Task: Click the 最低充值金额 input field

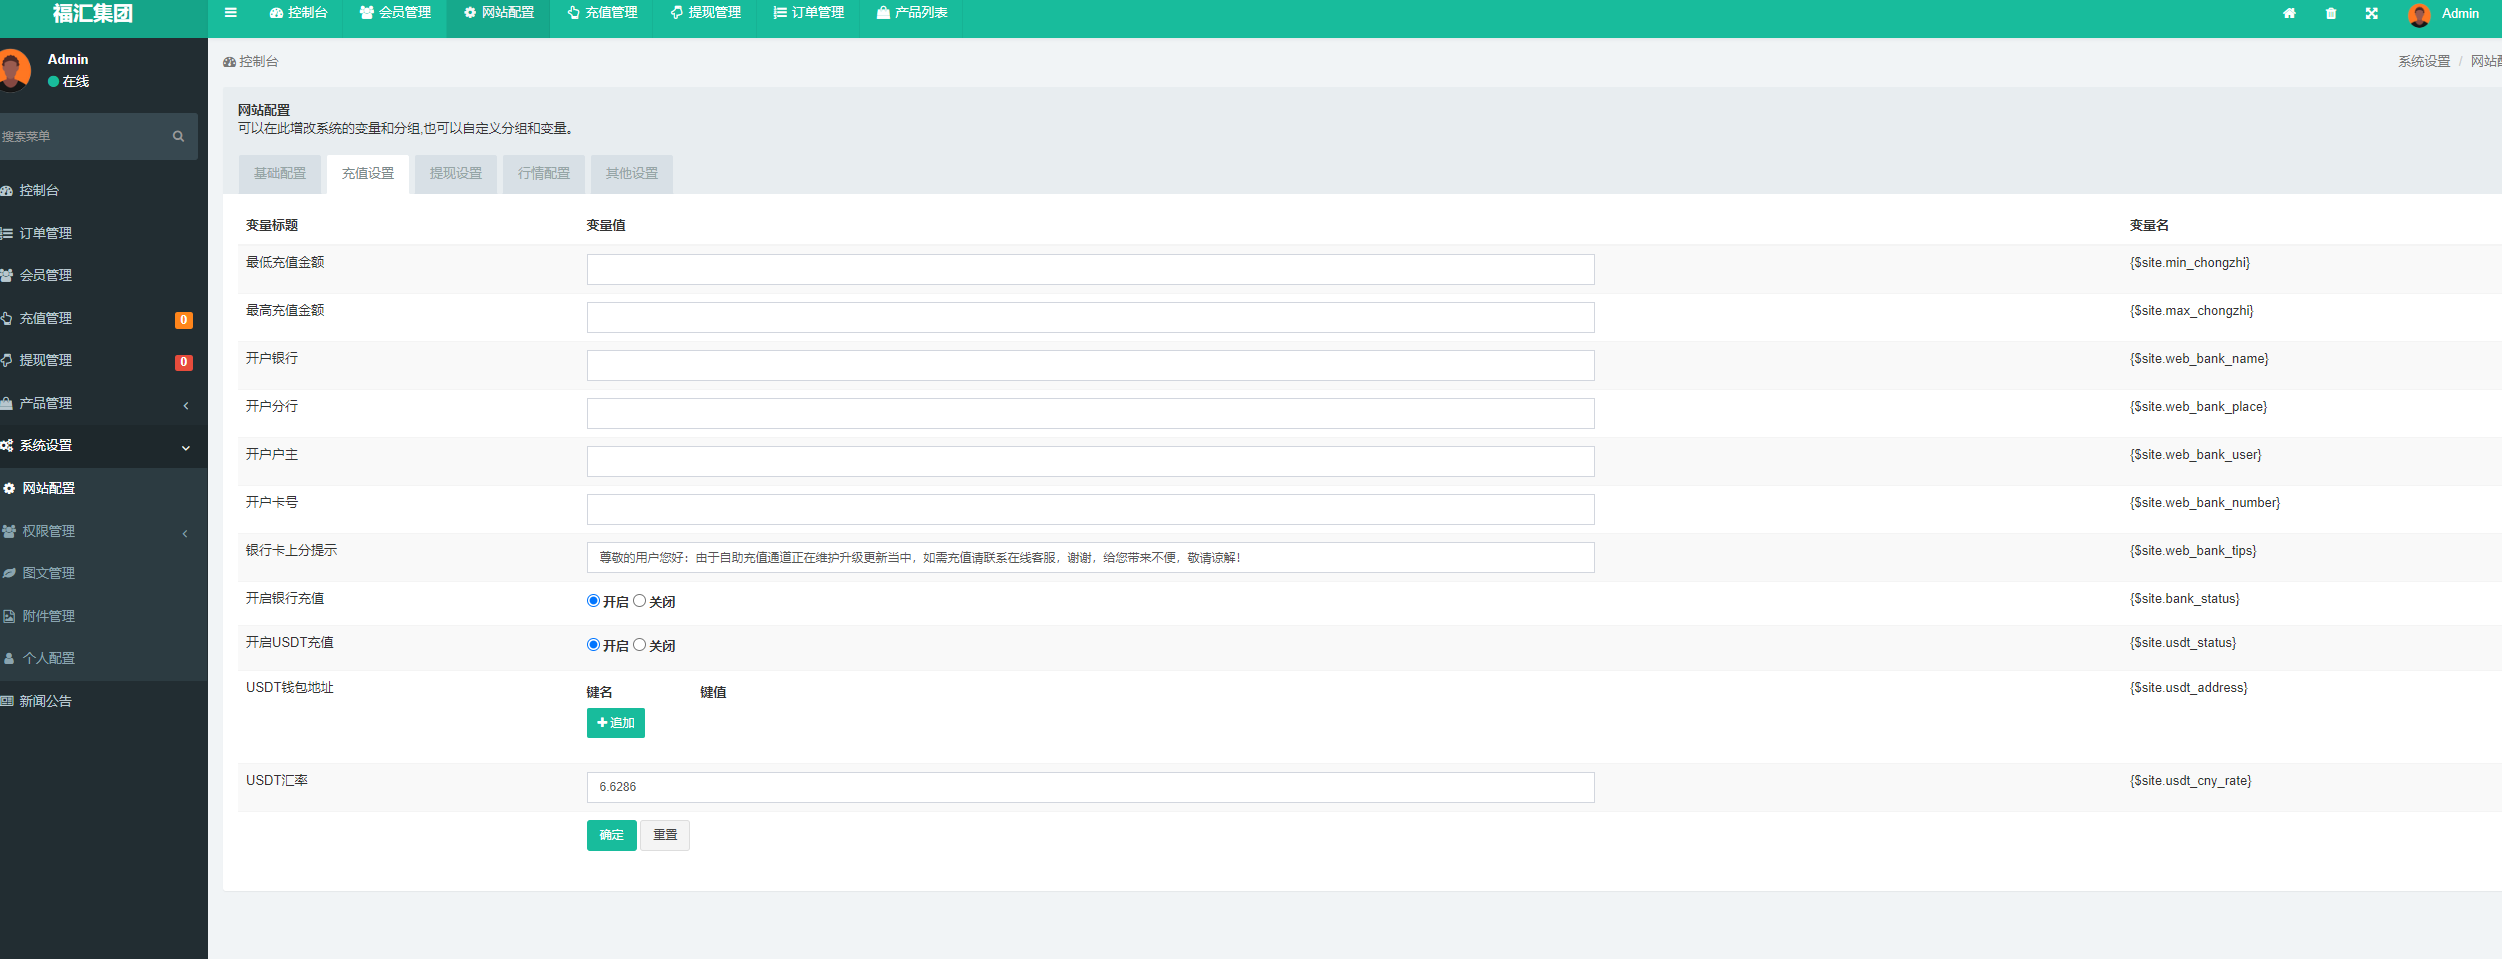Action: coord(1090,270)
